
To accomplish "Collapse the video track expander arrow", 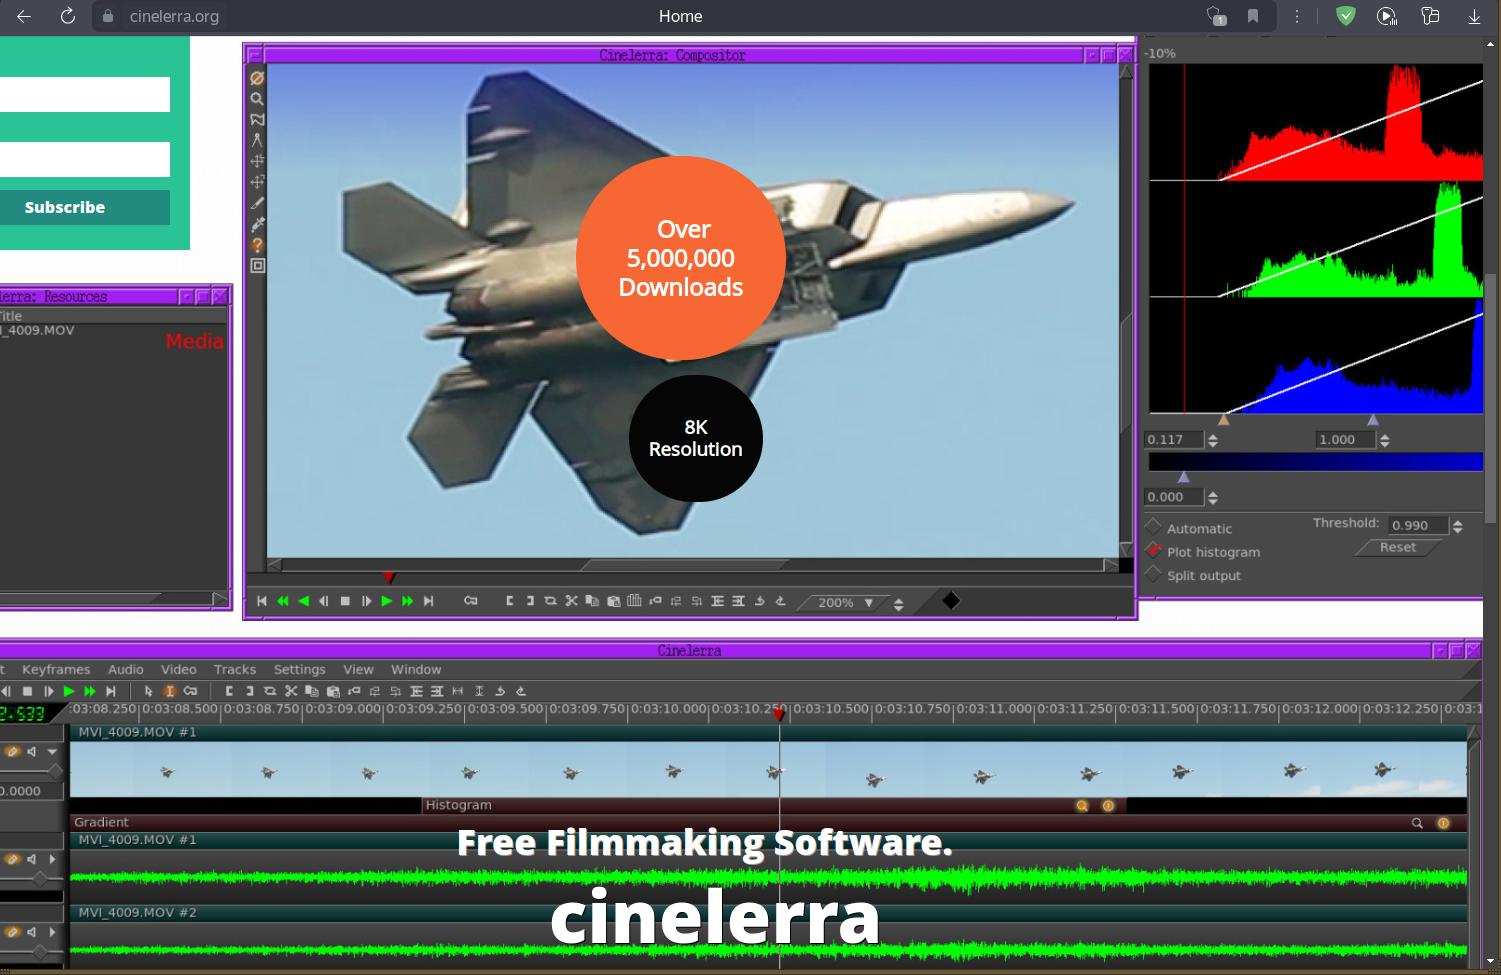I will pos(52,751).
